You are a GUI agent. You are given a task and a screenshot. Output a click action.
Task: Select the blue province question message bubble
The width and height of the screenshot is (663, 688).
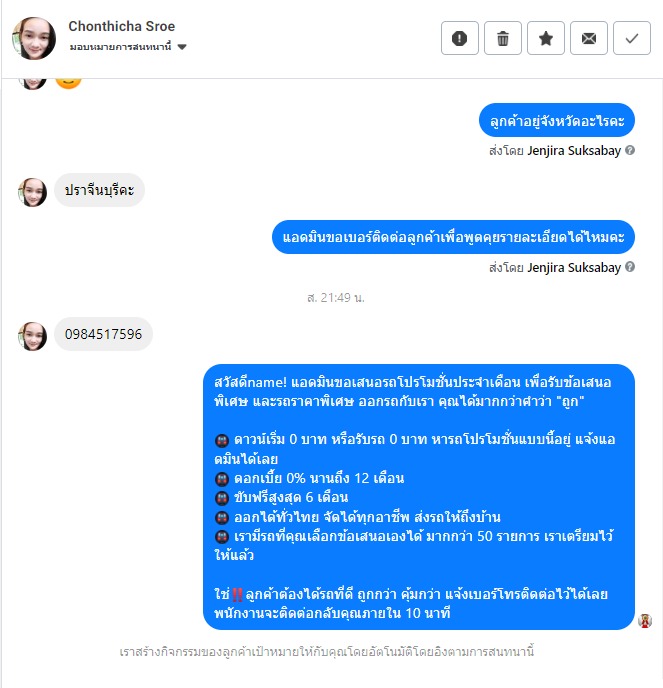[x=557, y=120]
